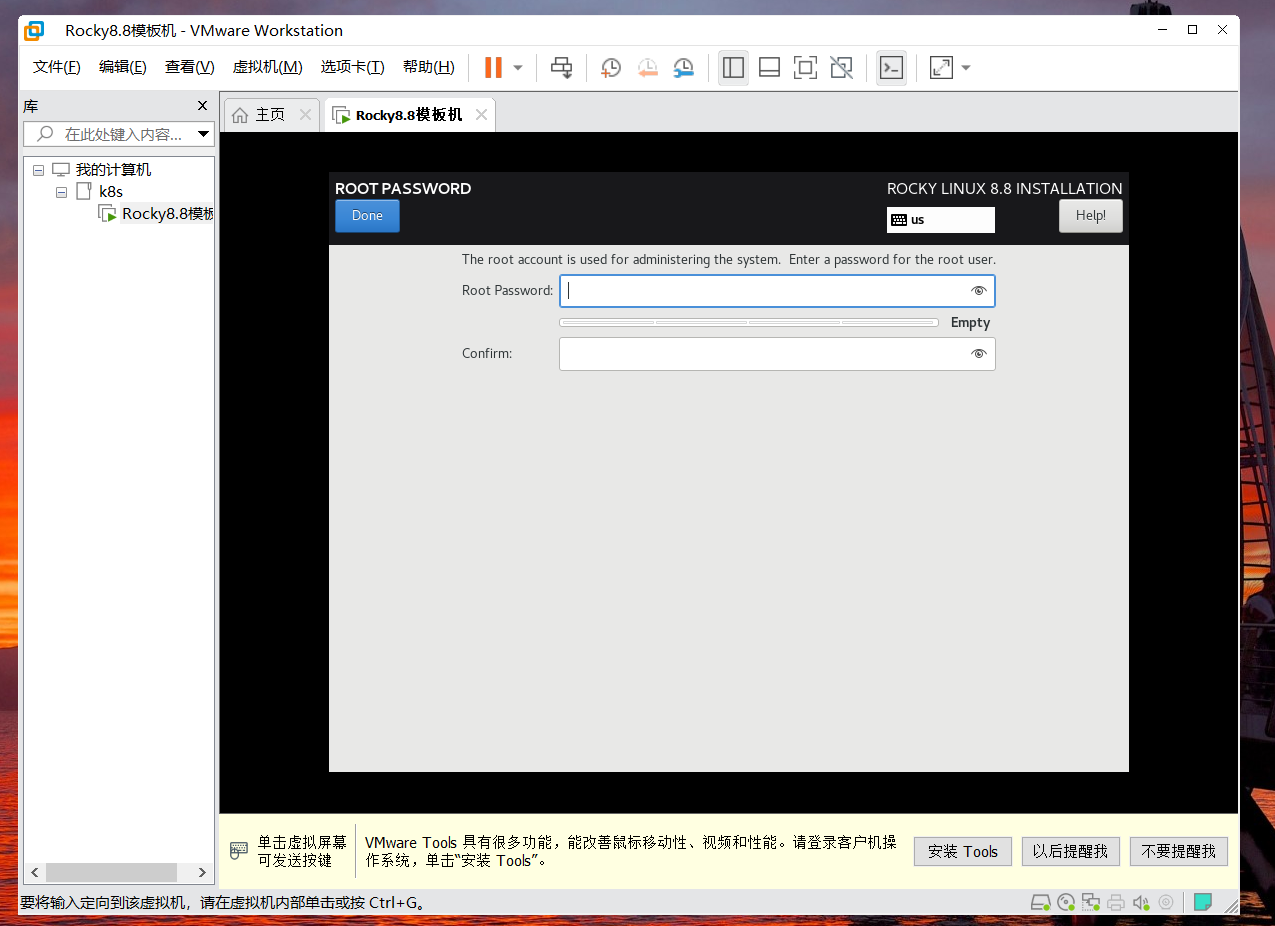1275x926 pixels.
Task: Click the Confirm password field
Action: click(x=777, y=354)
